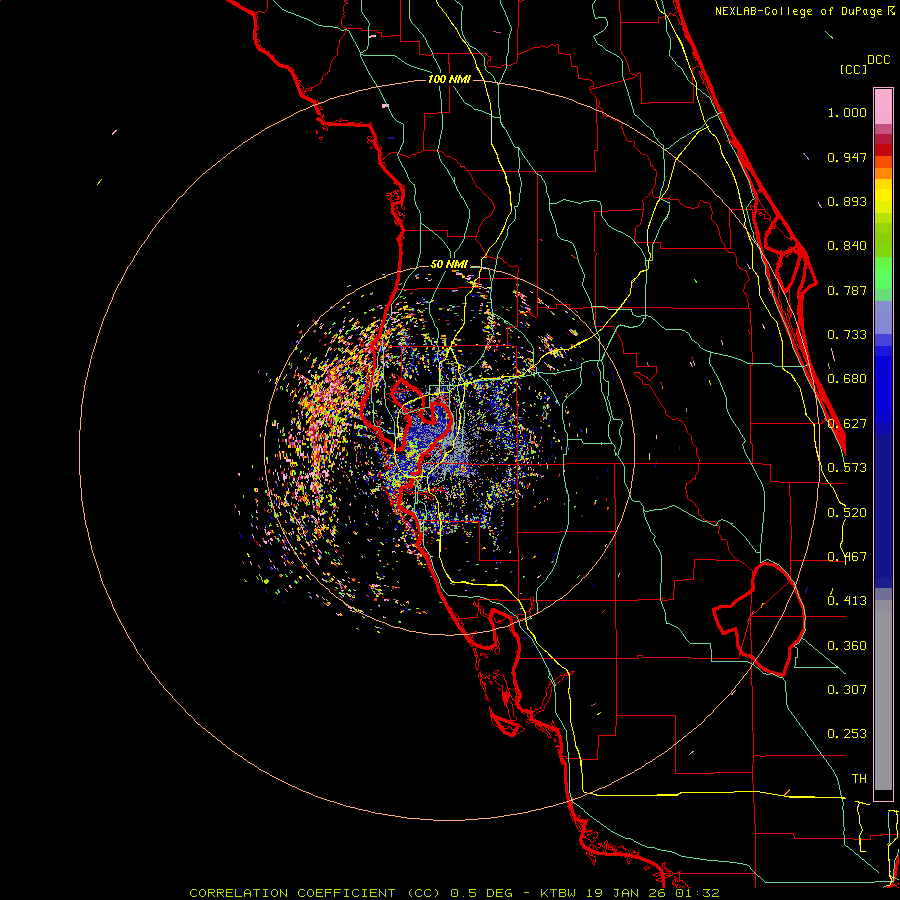Click the 50 NMI range ring label

coord(449,264)
